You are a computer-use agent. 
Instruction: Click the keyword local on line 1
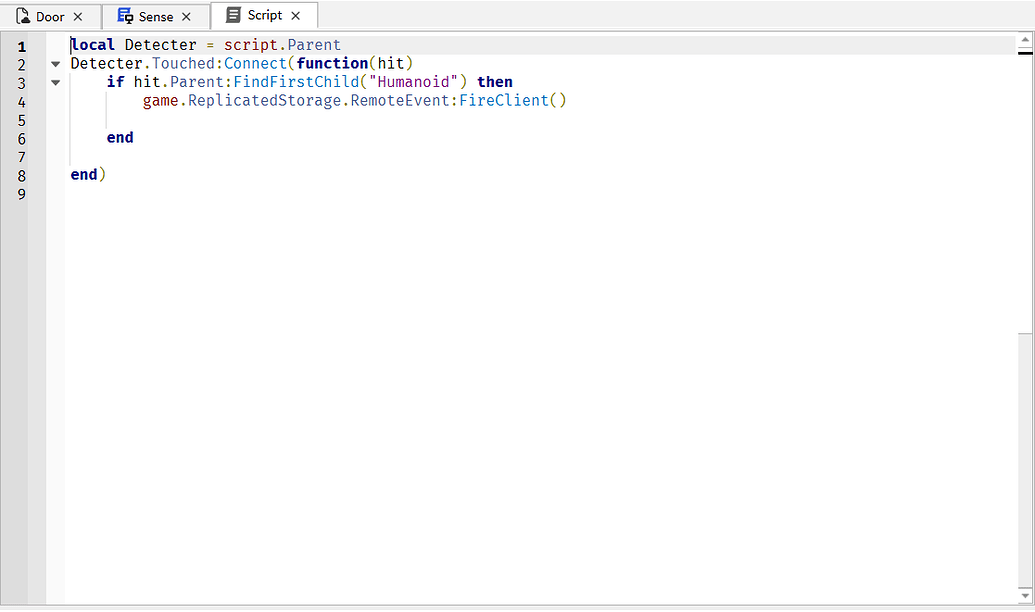click(x=92, y=44)
